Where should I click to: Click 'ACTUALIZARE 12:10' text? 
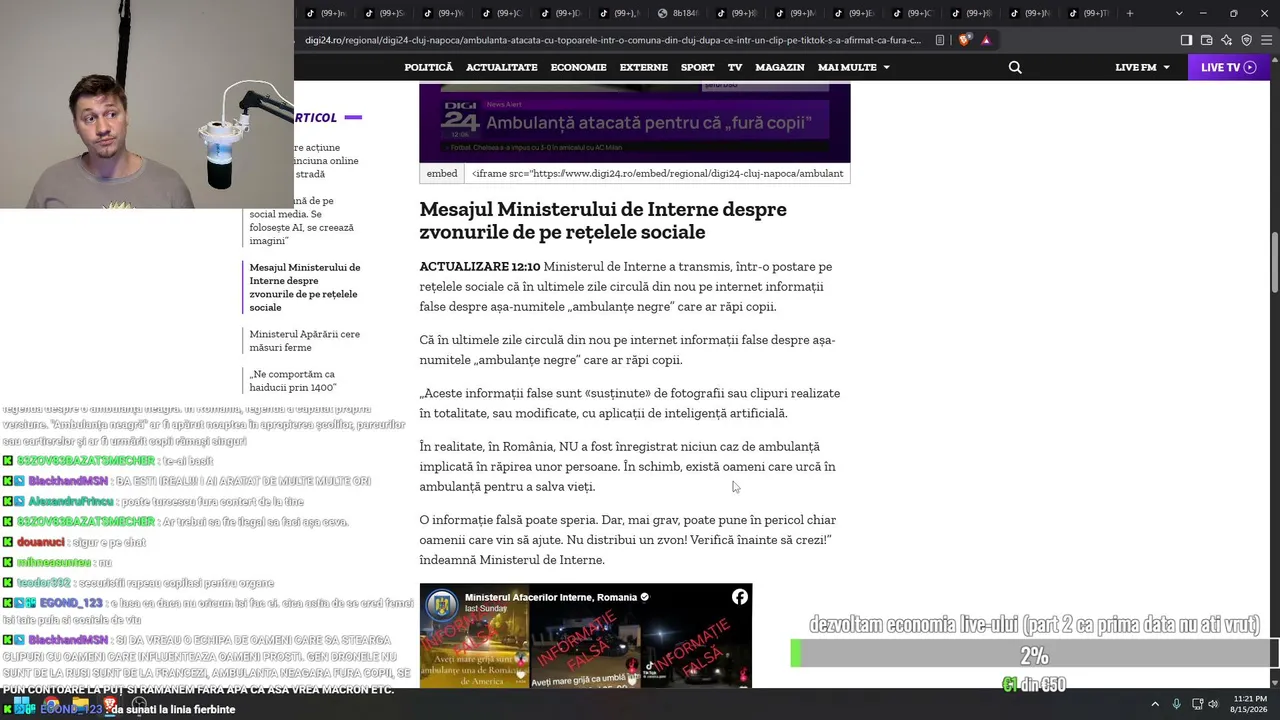click(480, 267)
